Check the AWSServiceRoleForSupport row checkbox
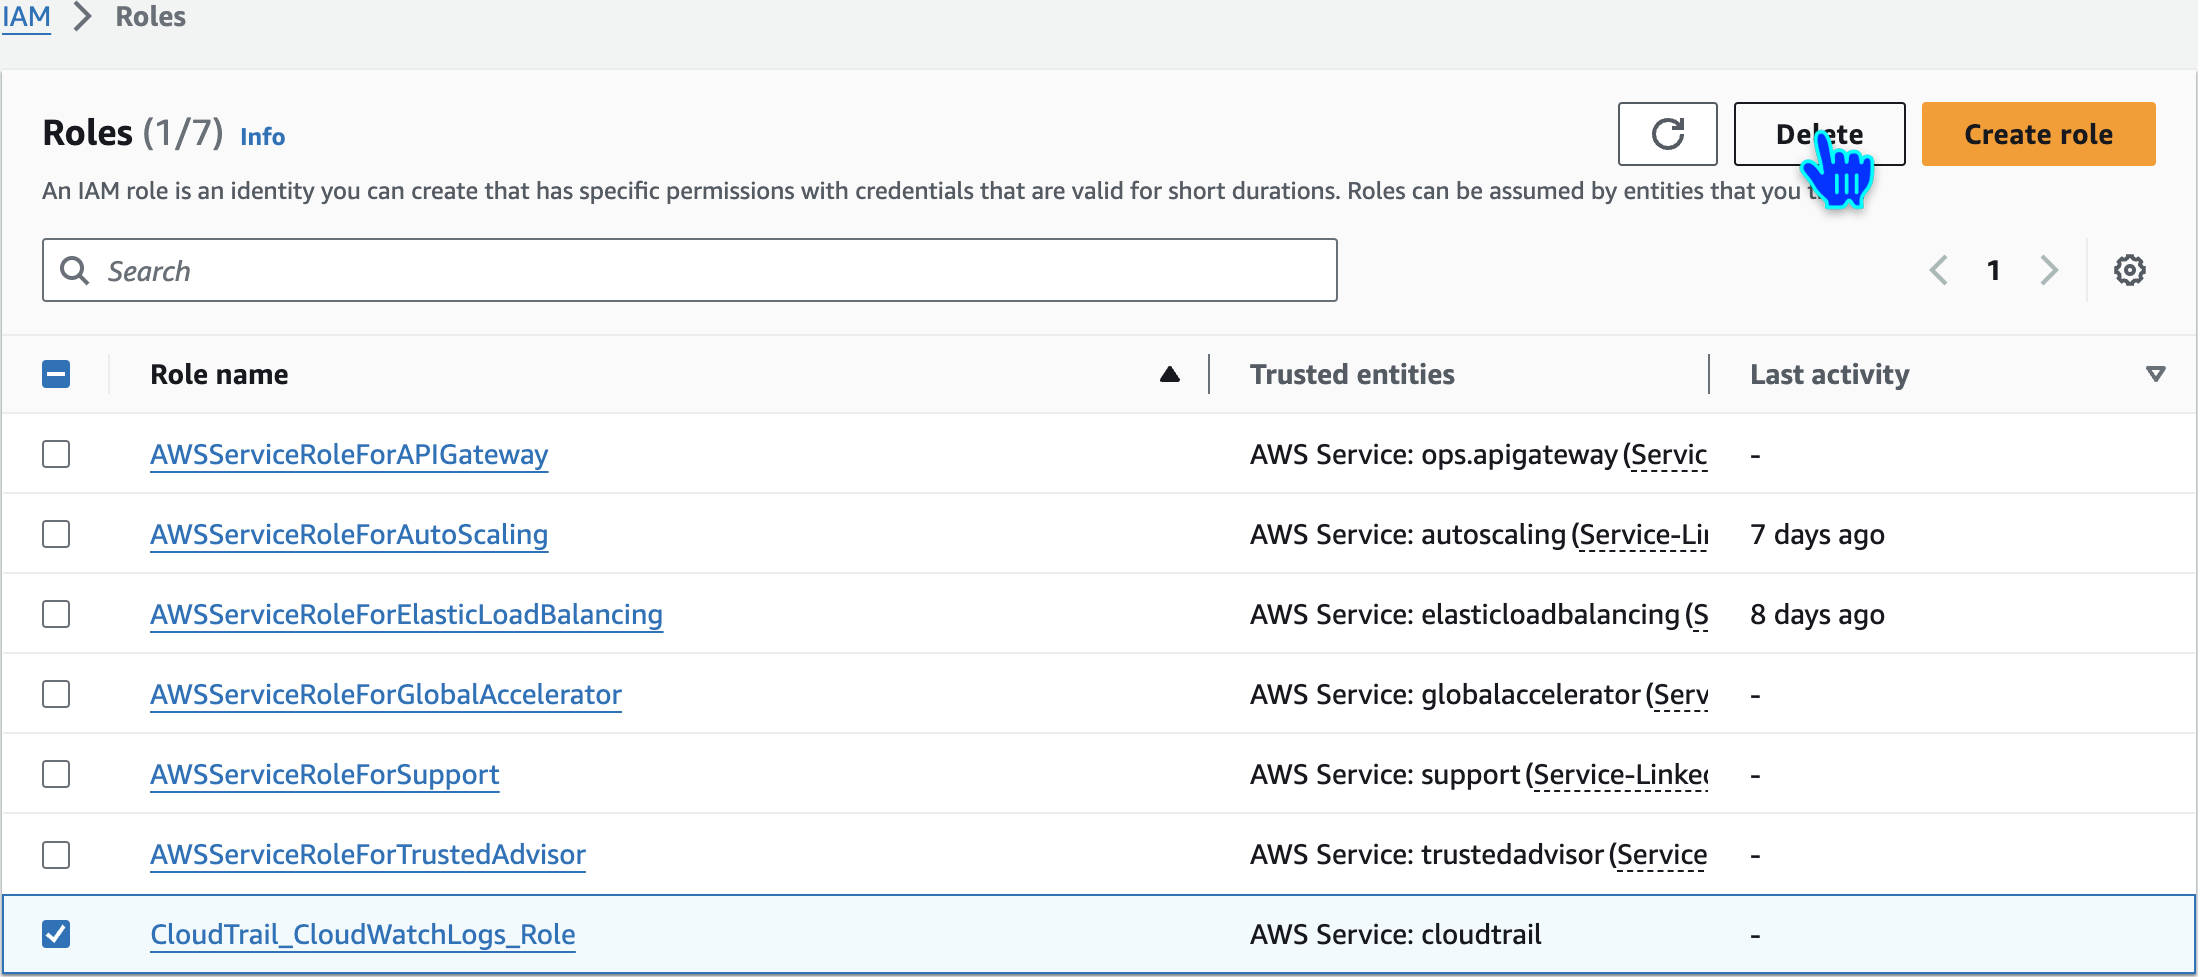 [x=56, y=774]
